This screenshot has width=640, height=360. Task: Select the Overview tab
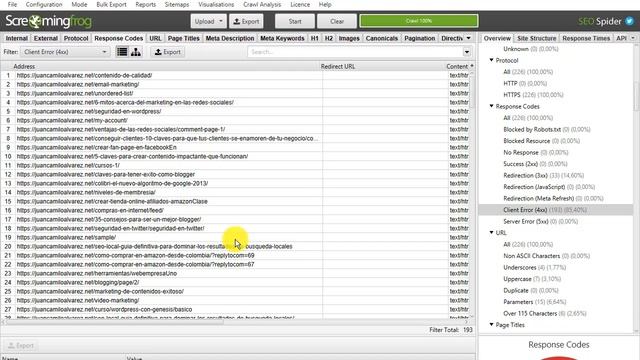(x=497, y=38)
